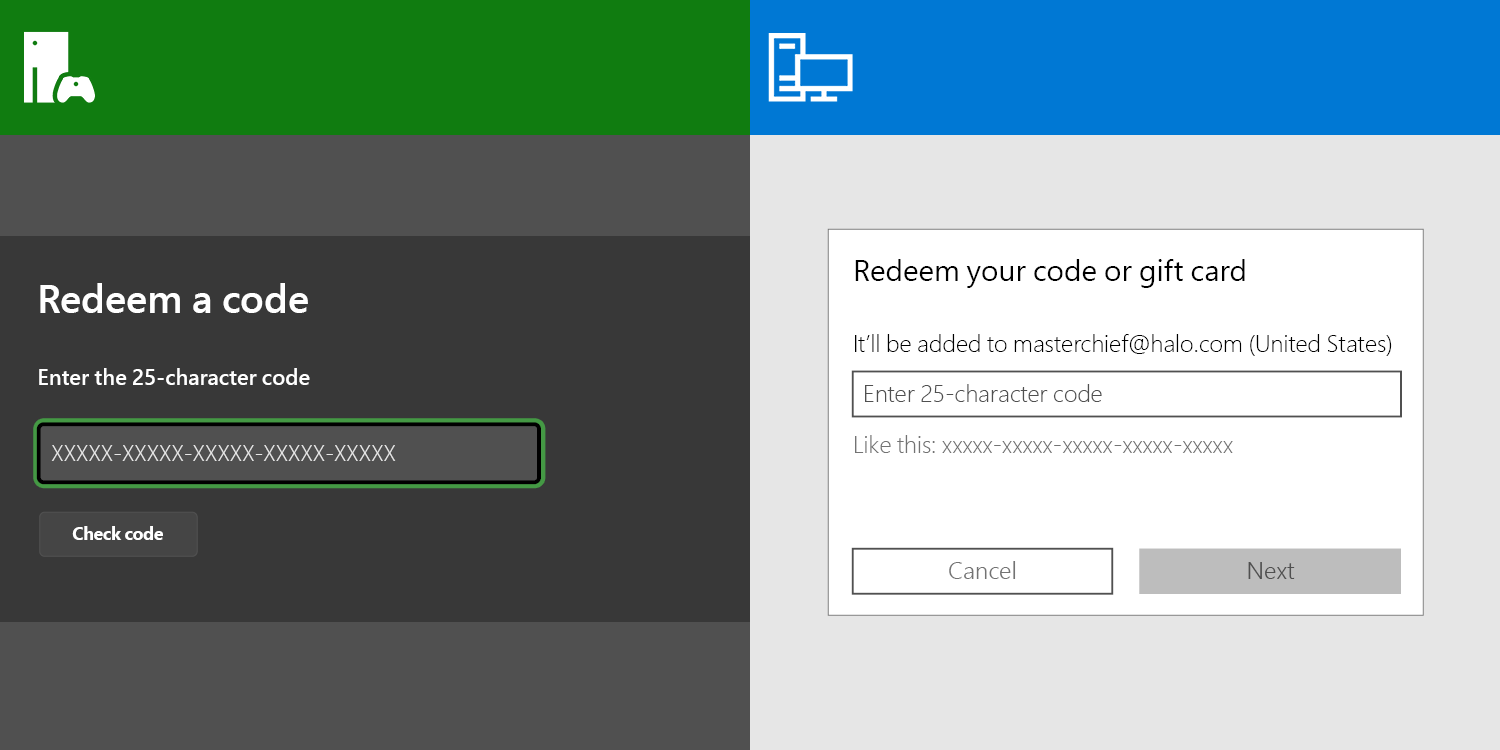Viewport: 1500px width, 750px height.
Task: Focus the XXXXX-XXXXX code field on Xbox panel
Action: 289,453
